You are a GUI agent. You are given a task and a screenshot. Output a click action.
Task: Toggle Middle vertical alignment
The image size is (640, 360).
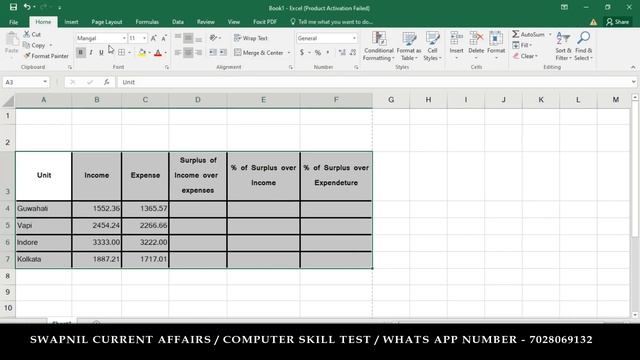coord(188,38)
